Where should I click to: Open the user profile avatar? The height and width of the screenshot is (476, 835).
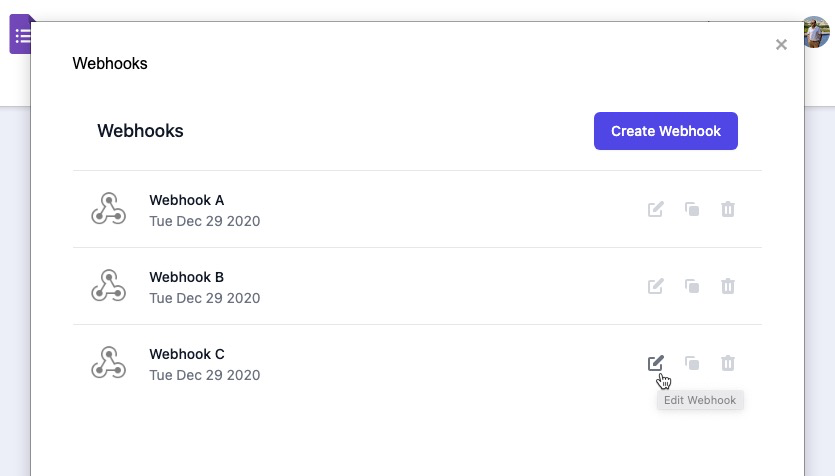click(816, 32)
